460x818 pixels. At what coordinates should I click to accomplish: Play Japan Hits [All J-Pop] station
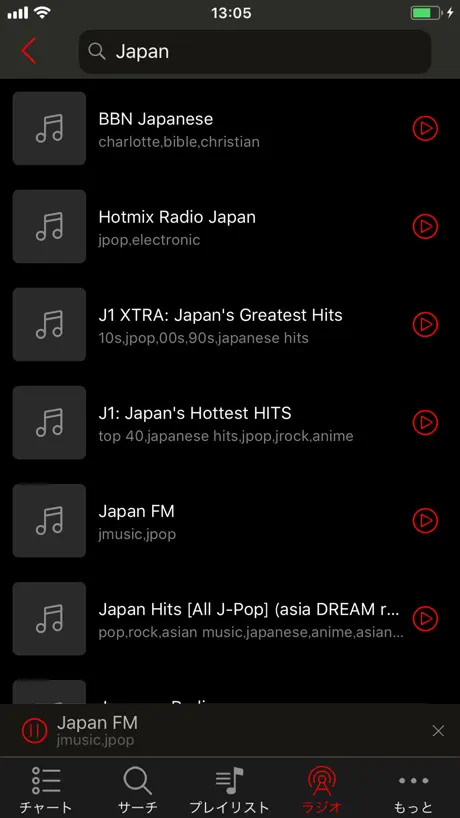pyautogui.click(x=425, y=618)
